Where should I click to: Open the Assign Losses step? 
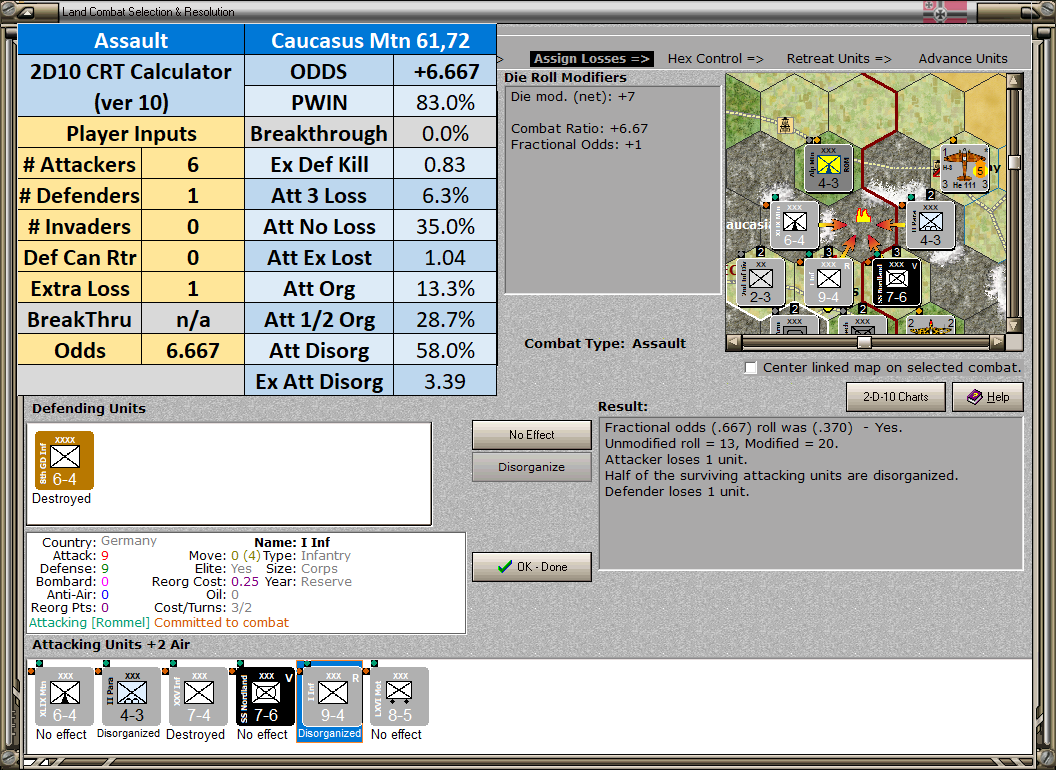[591, 59]
